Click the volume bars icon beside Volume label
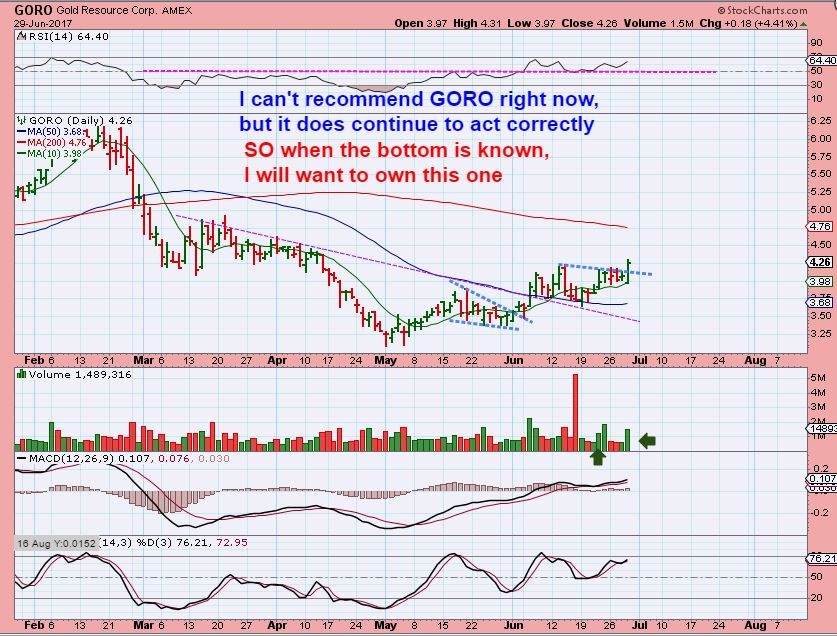The image size is (837, 636). tap(21, 374)
